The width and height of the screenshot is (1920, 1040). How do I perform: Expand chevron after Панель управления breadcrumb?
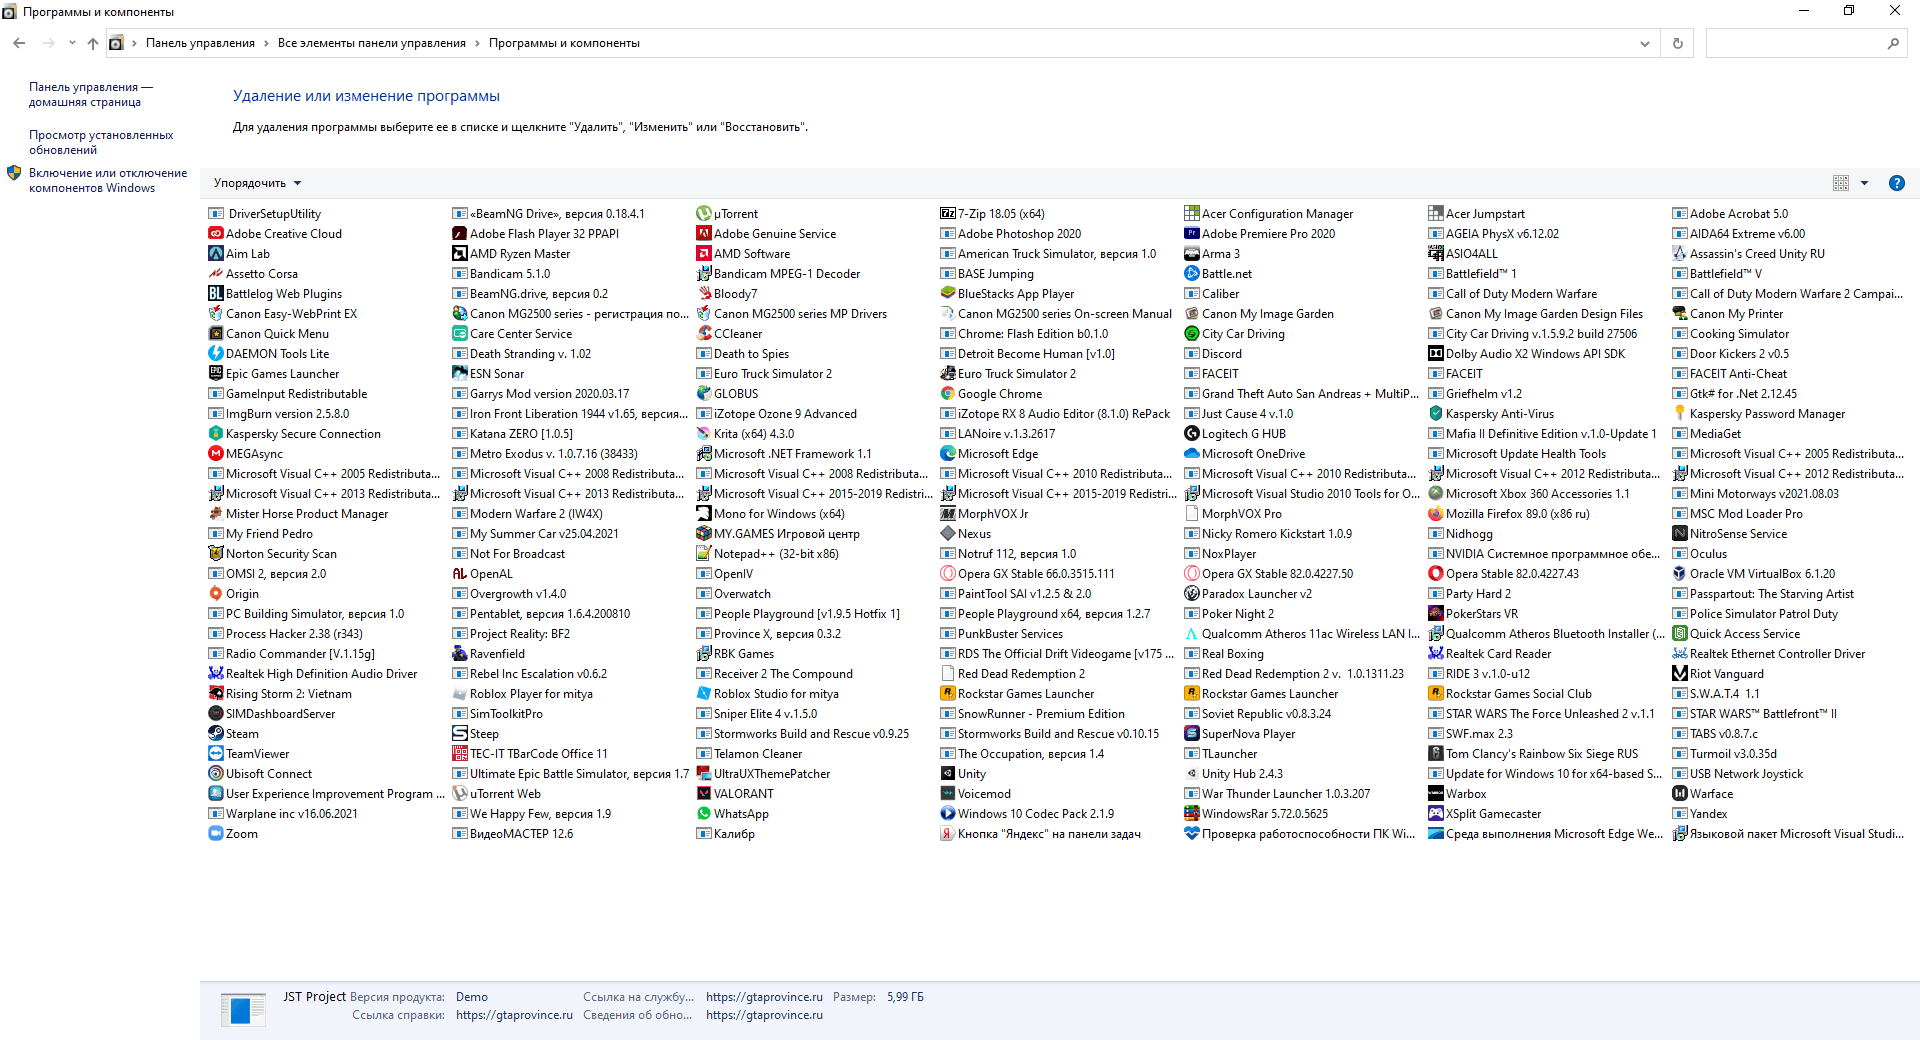coord(266,43)
